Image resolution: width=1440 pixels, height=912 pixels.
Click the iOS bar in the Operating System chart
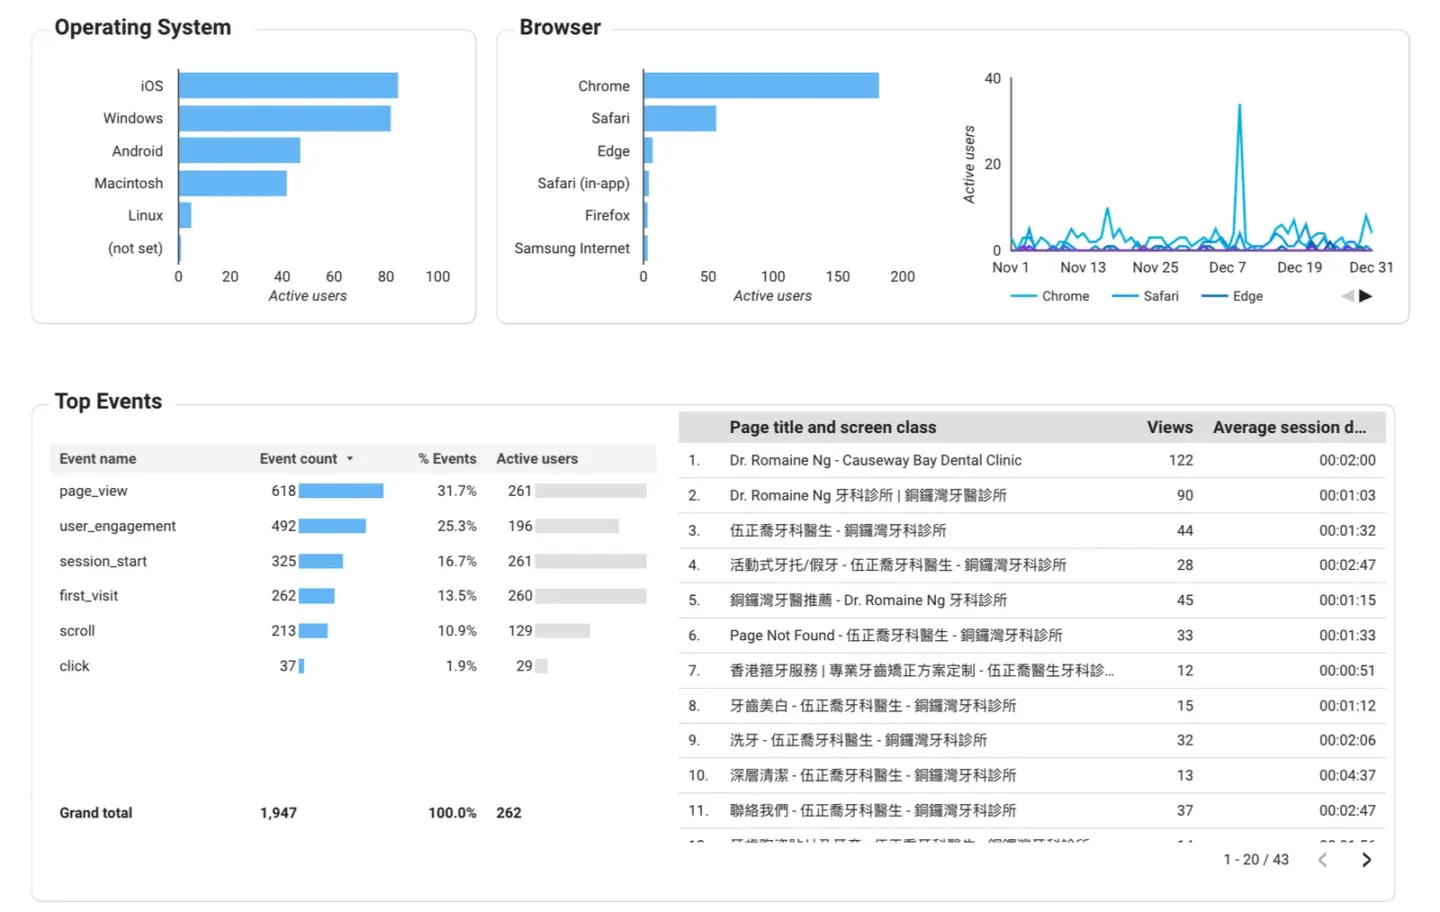click(x=287, y=86)
